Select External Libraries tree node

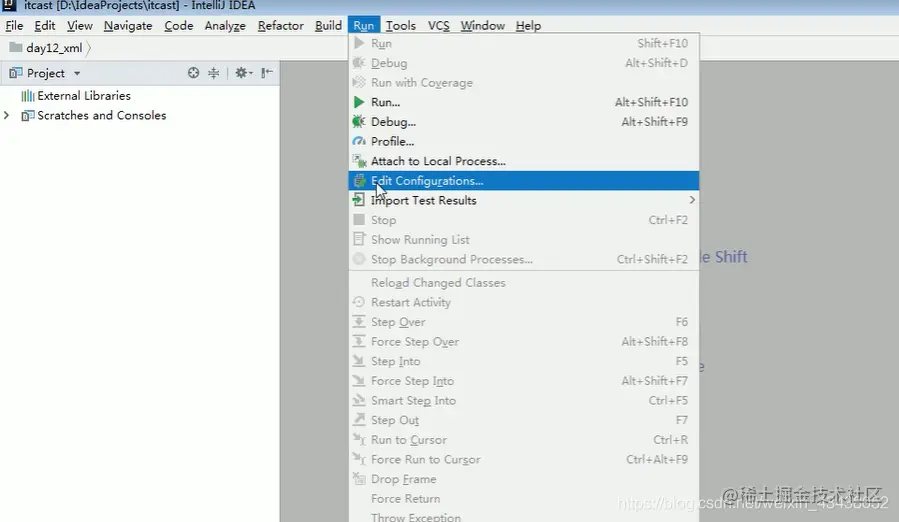pos(84,96)
